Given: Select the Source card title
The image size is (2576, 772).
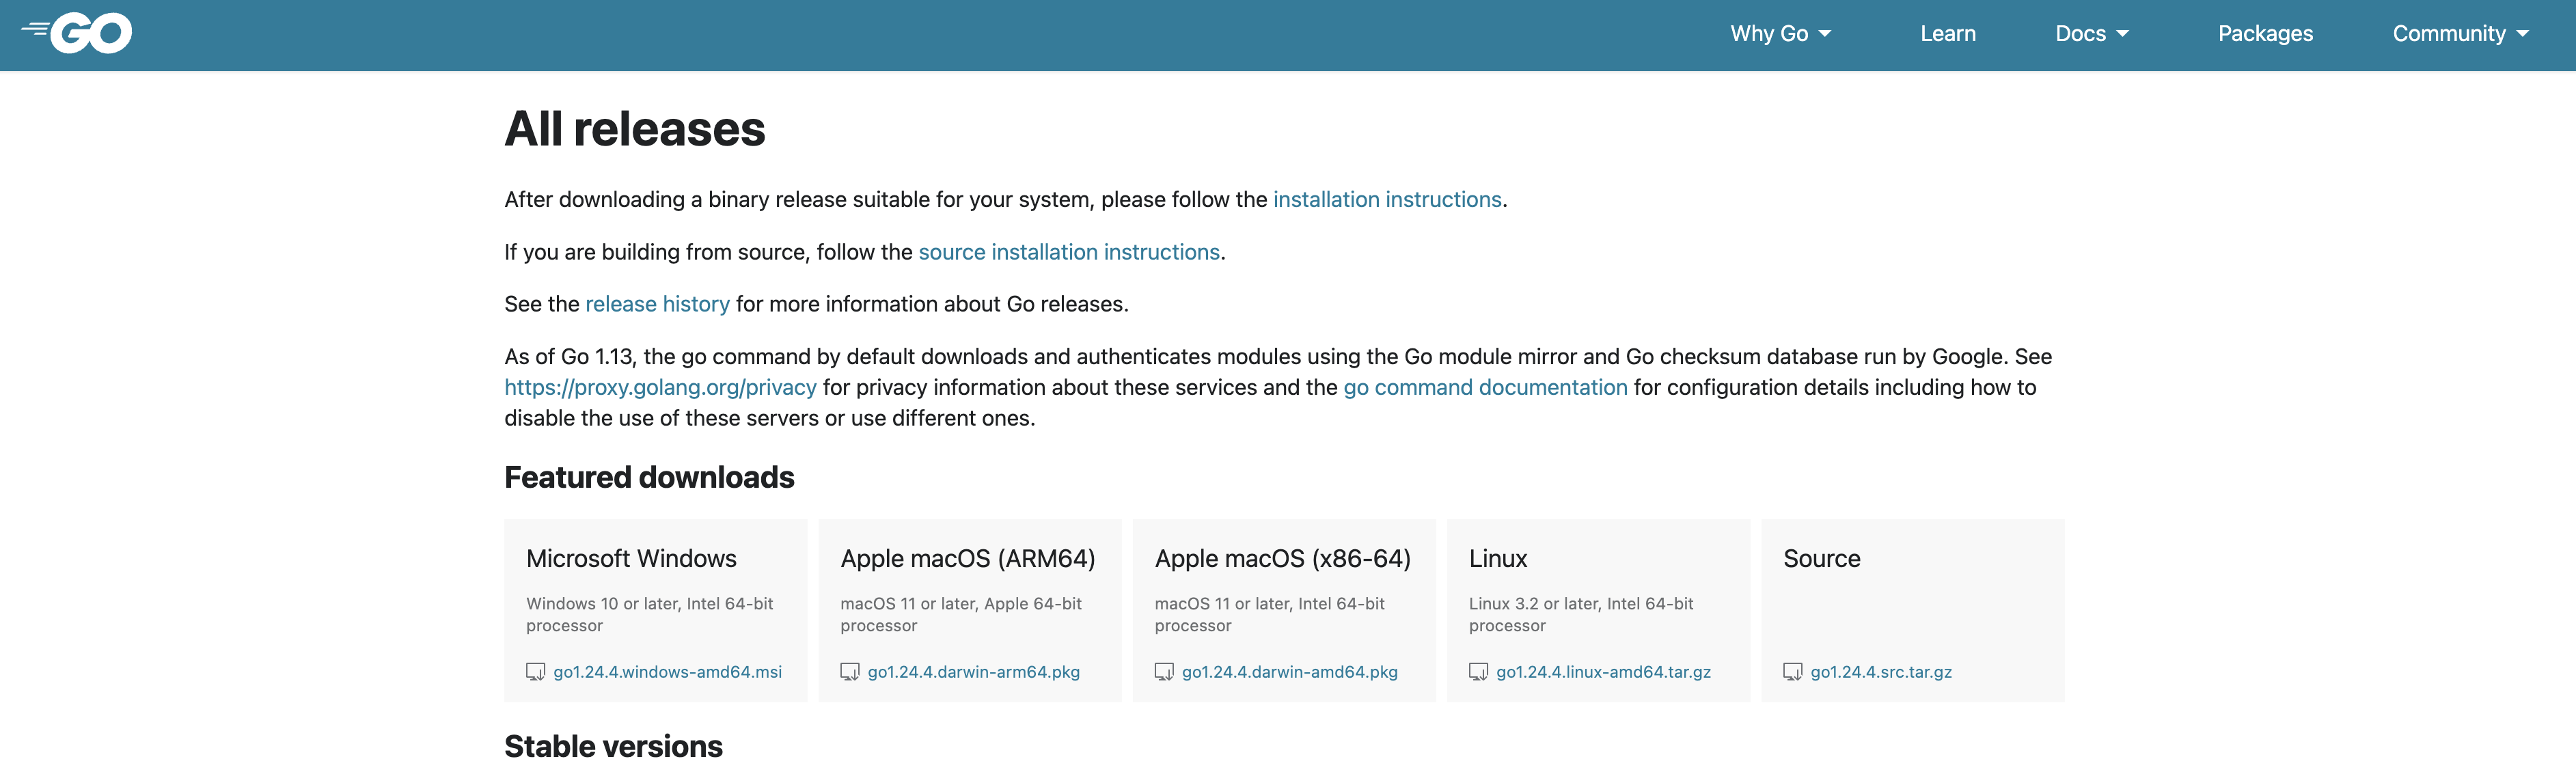Looking at the screenshot, I should click(1821, 559).
